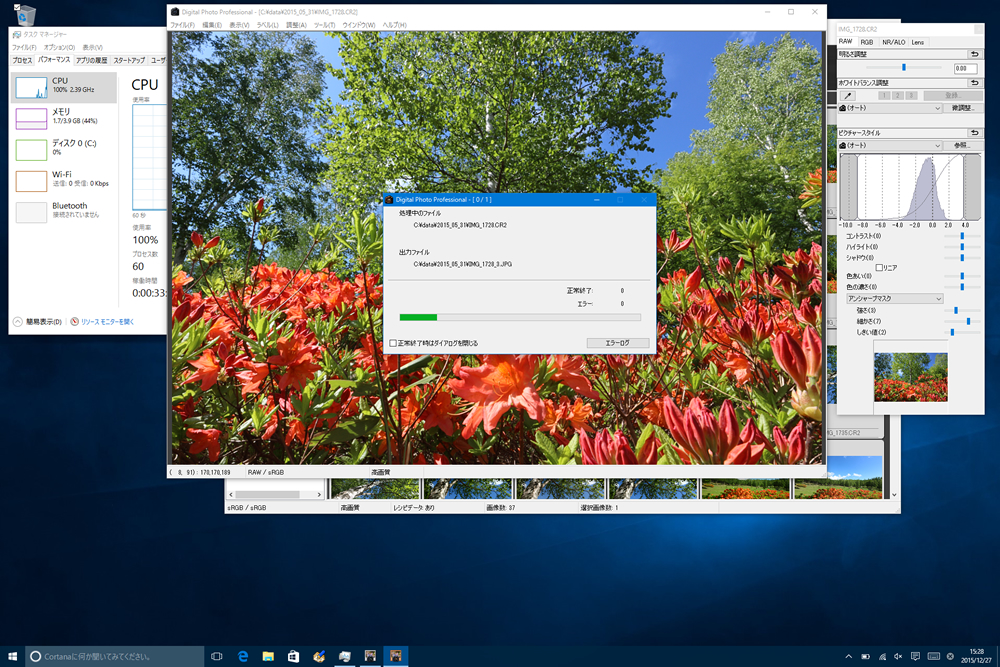Reset white balance adjustment with its undo arrow

click(x=974, y=83)
